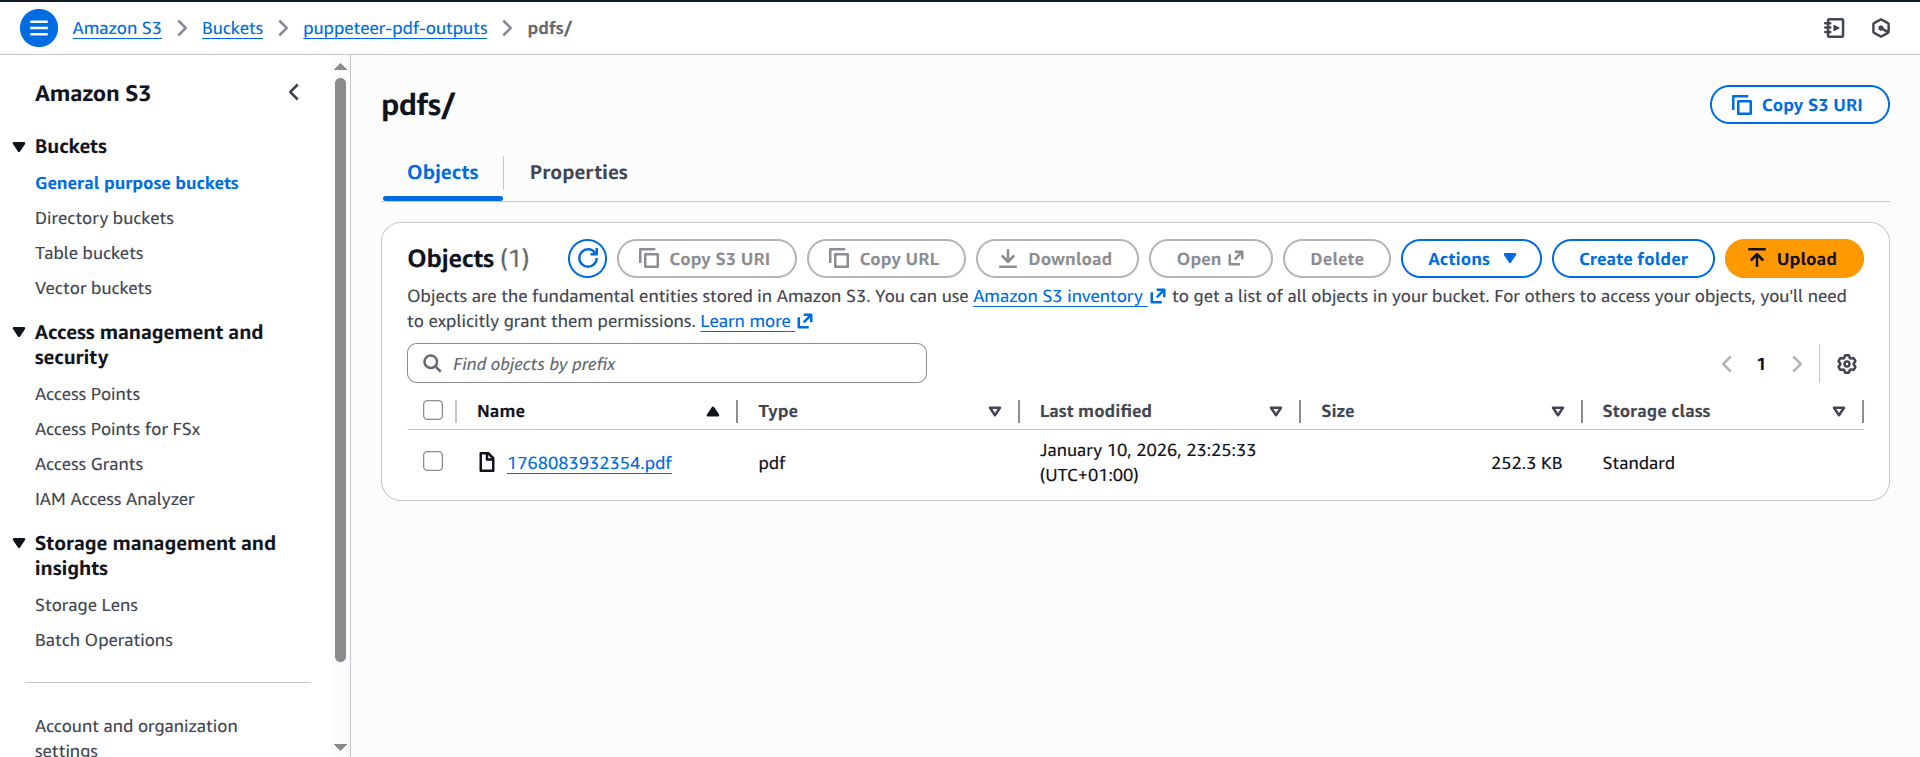Open Access Points page
Screen dimensions: 1920x757
87,394
